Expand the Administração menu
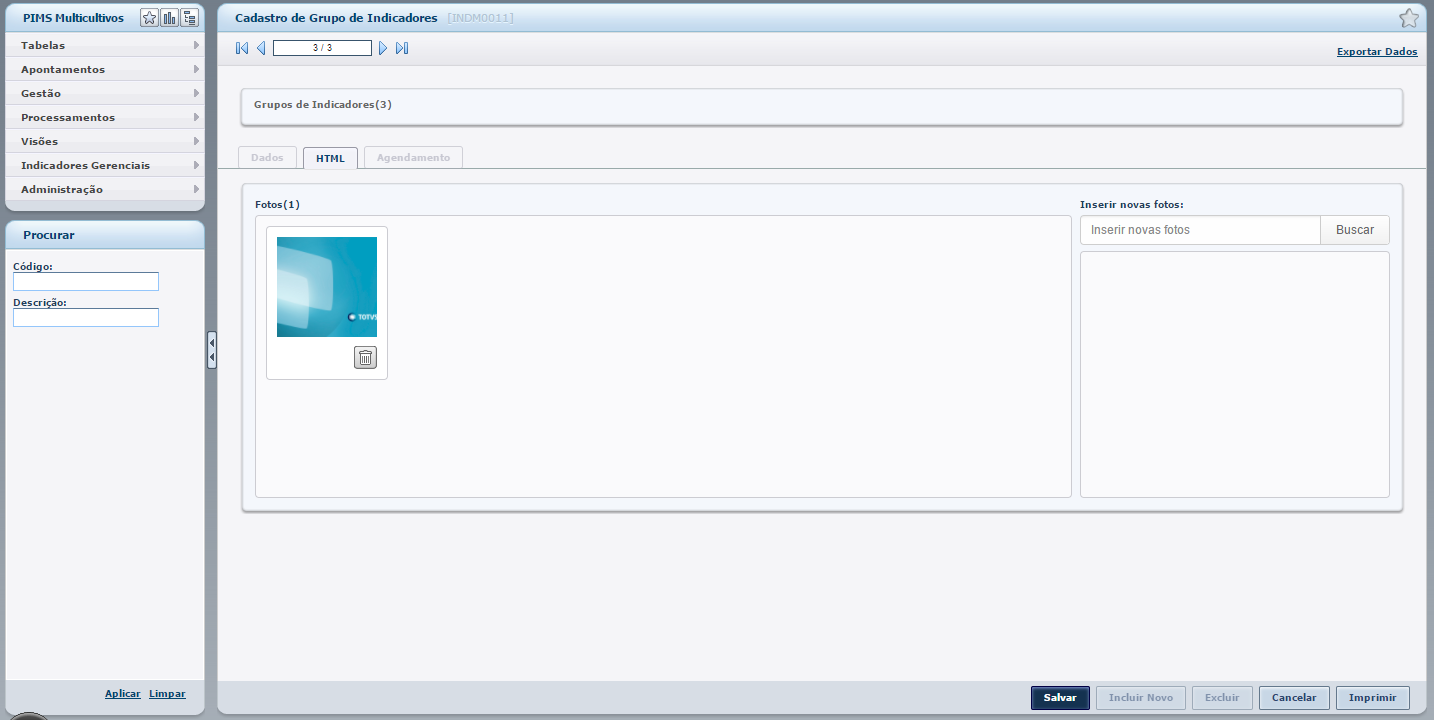The image size is (1434, 720). tap(105, 189)
